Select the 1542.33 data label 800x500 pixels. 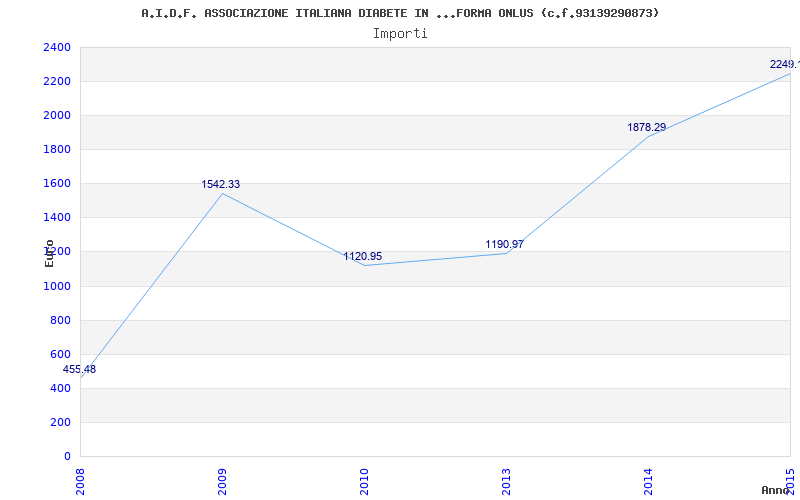[220, 184]
